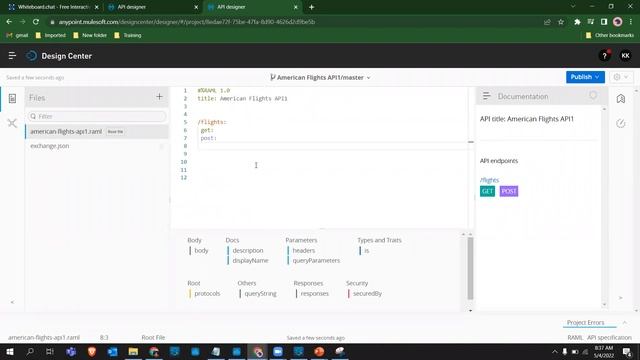Open Windows notification center
This screenshot has height=360, width=640.
(x=627, y=351)
